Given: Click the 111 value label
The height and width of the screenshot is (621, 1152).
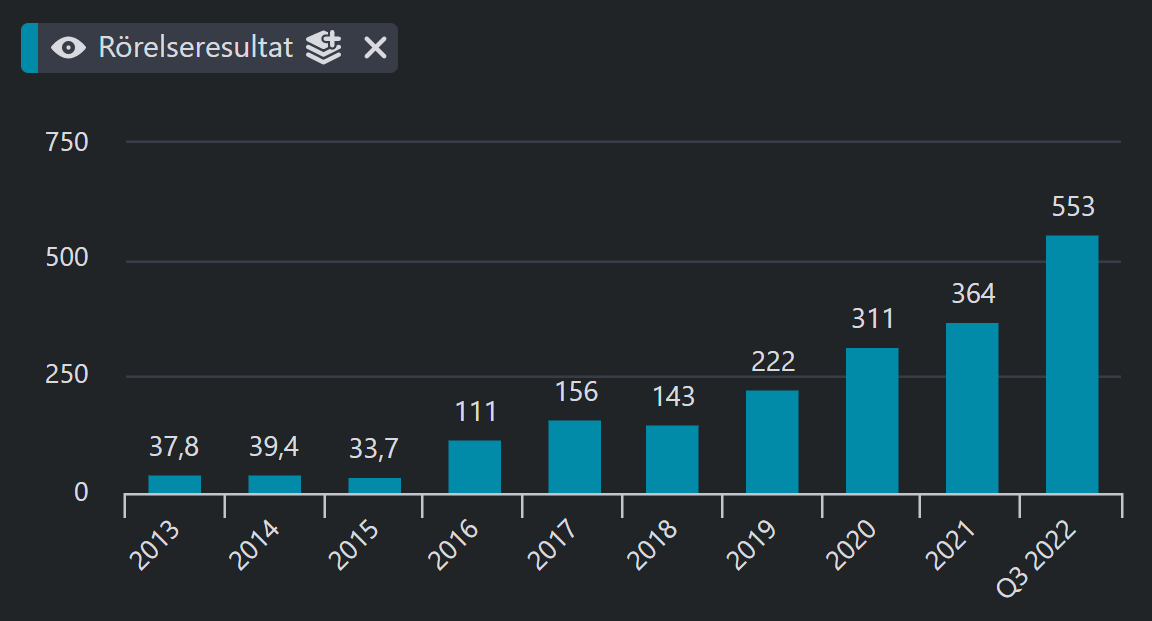Looking at the screenshot, I should coord(476,412).
